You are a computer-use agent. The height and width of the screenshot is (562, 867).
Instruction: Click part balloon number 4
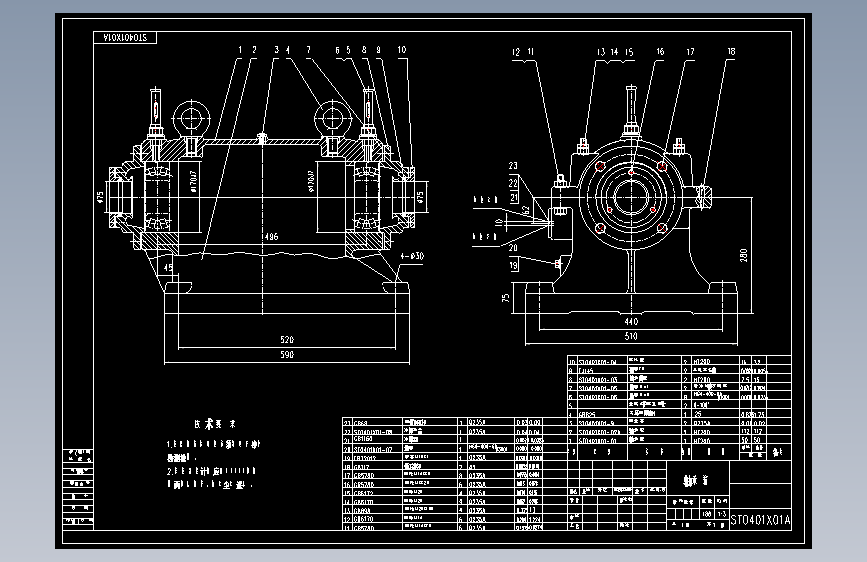[288, 50]
